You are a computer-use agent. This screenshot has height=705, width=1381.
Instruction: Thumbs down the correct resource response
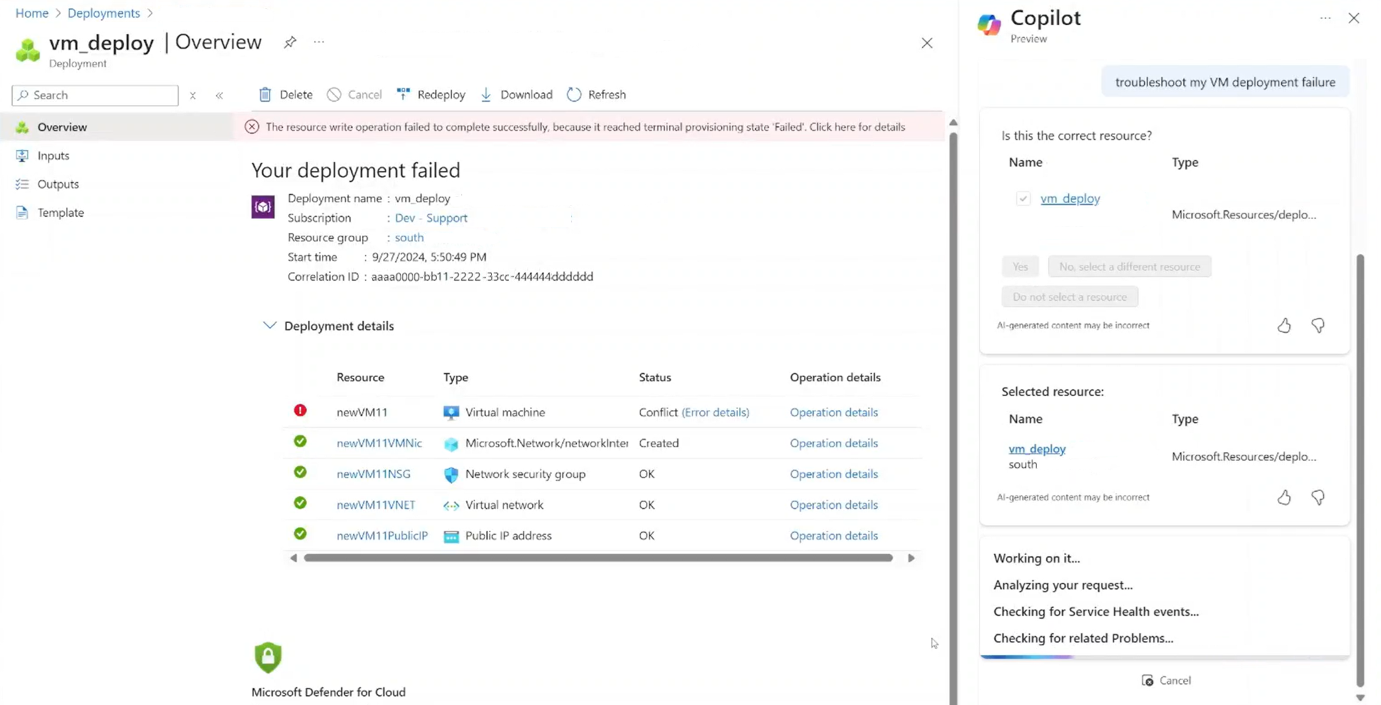pos(1318,326)
